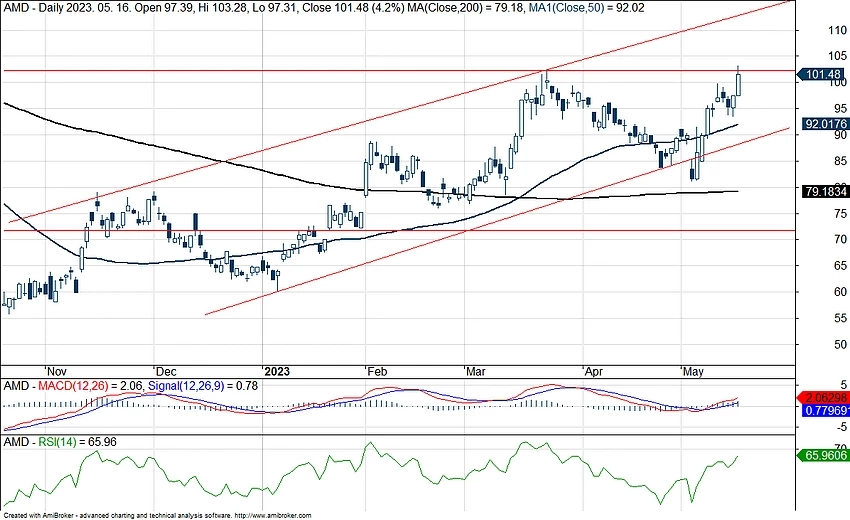Image resolution: width=850 pixels, height=520 pixels.
Task: Click the 75 price axis label
Action: pyautogui.click(x=840, y=214)
